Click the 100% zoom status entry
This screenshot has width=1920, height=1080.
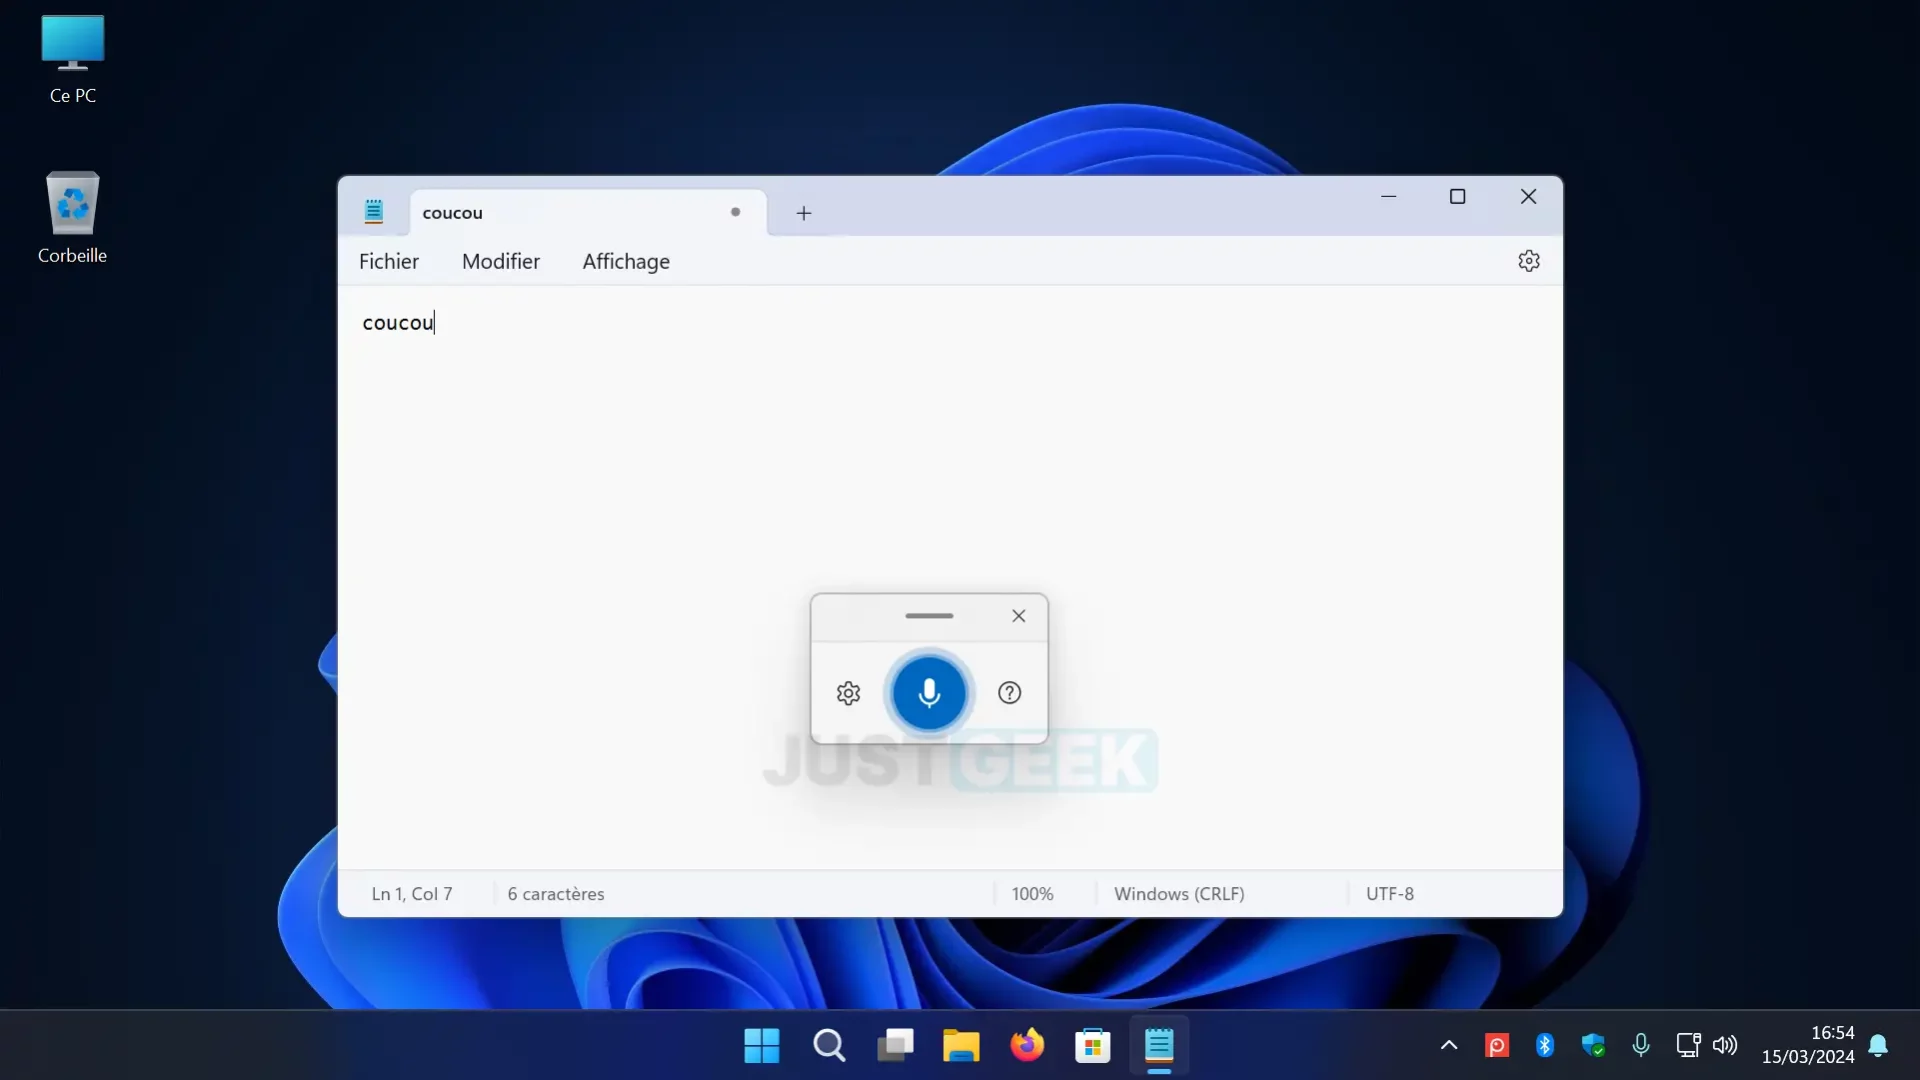click(1032, 894)
